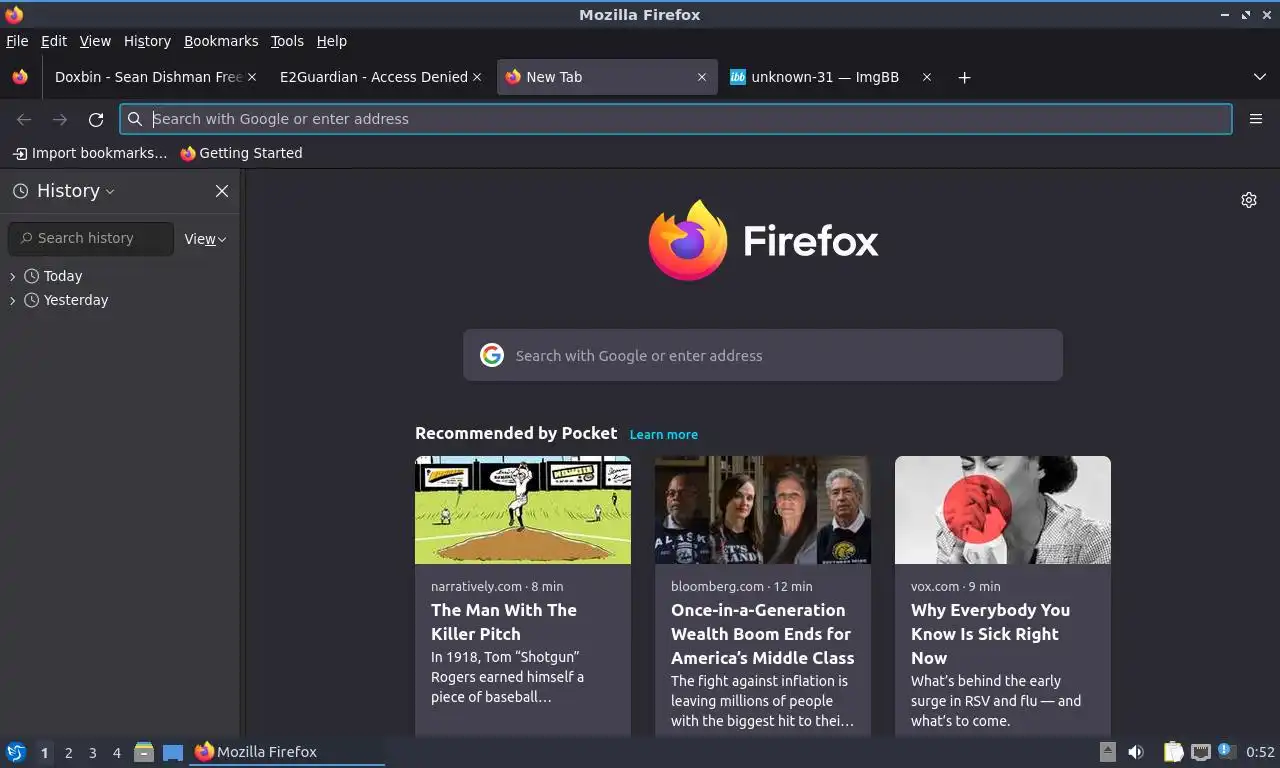
Task: Switch to the unknown-31 ImgBB tab
Action: [x=825, y=77]
